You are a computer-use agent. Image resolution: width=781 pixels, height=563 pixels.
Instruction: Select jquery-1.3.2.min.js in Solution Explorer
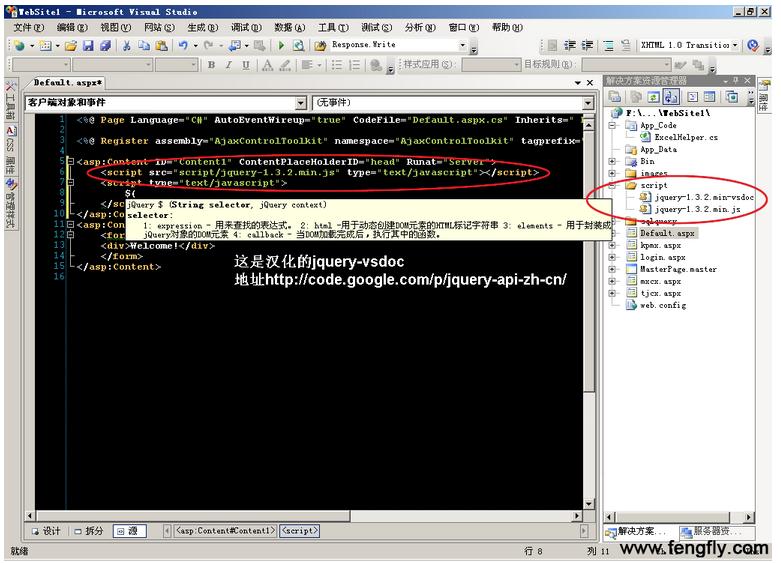click(x=697, y=209)
